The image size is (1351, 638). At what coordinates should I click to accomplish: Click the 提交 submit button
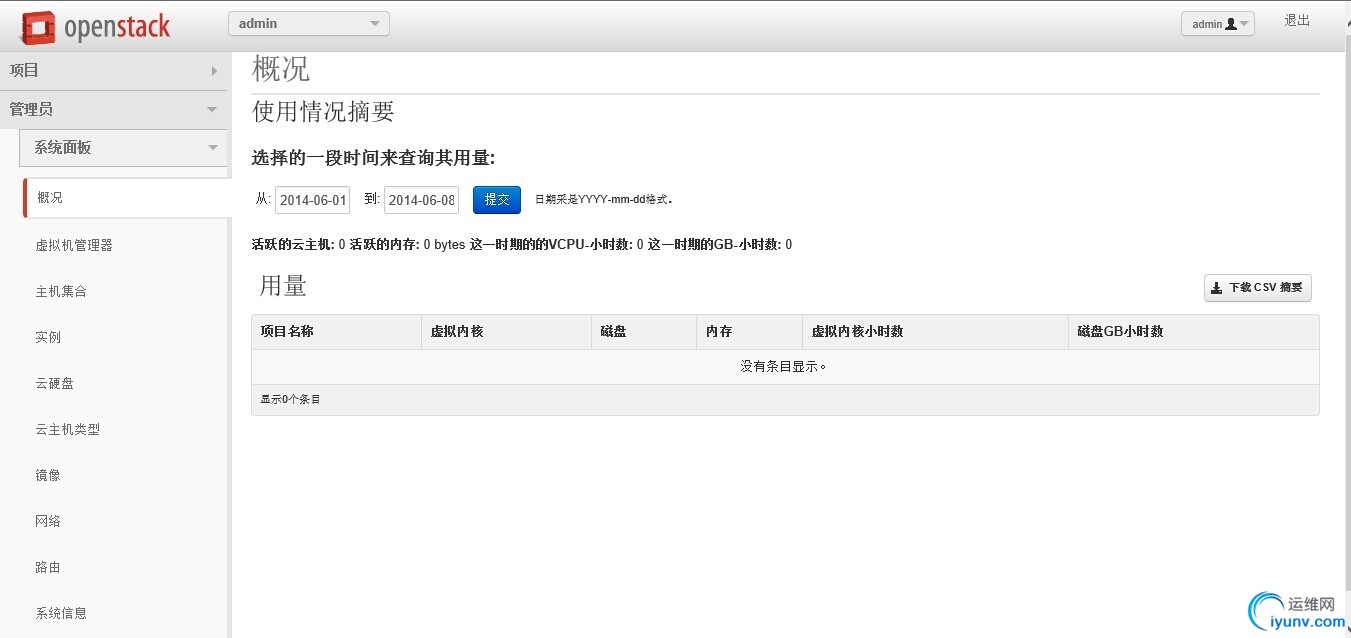point(497,200)
